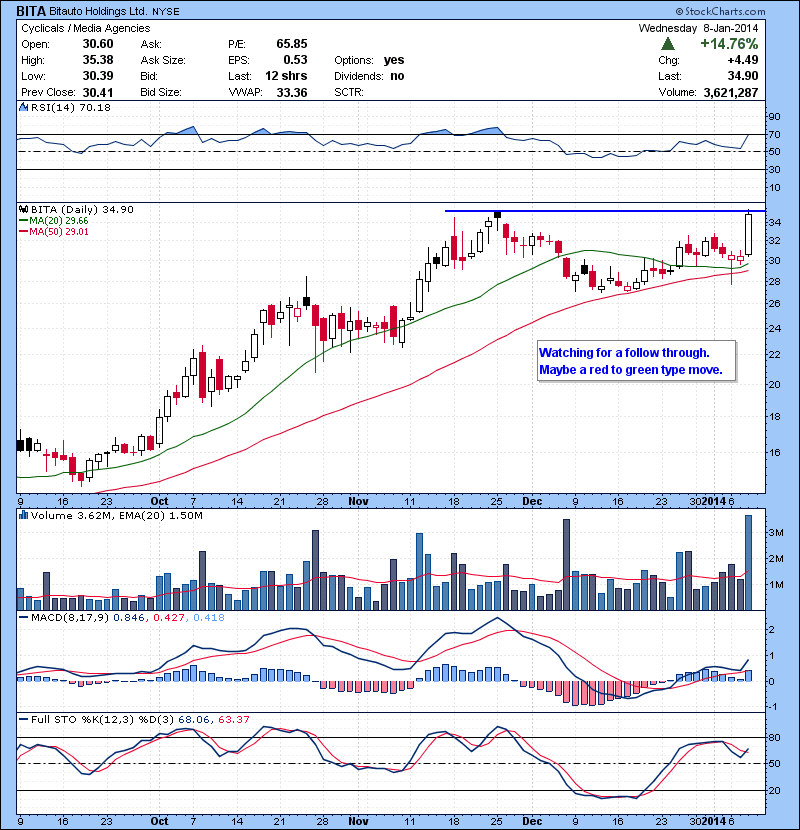Image resolution: width=800 pixels, height=830 pixels.
Task: Click the header Volume value 3,621,287
Action: pos(731,92)
